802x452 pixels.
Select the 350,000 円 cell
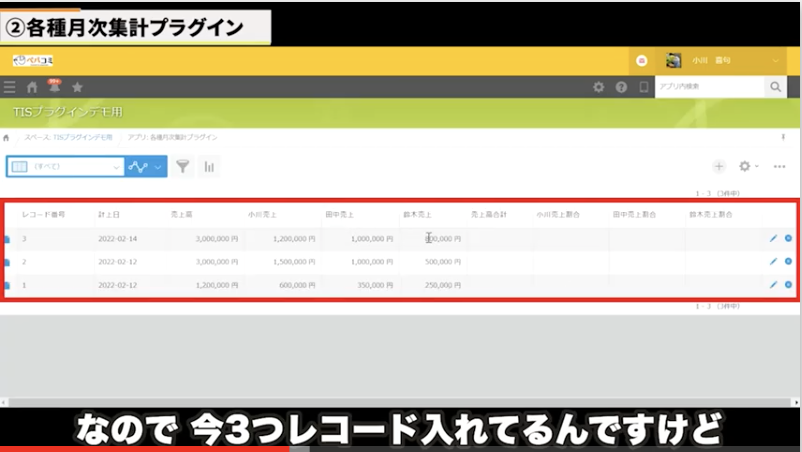375,285
